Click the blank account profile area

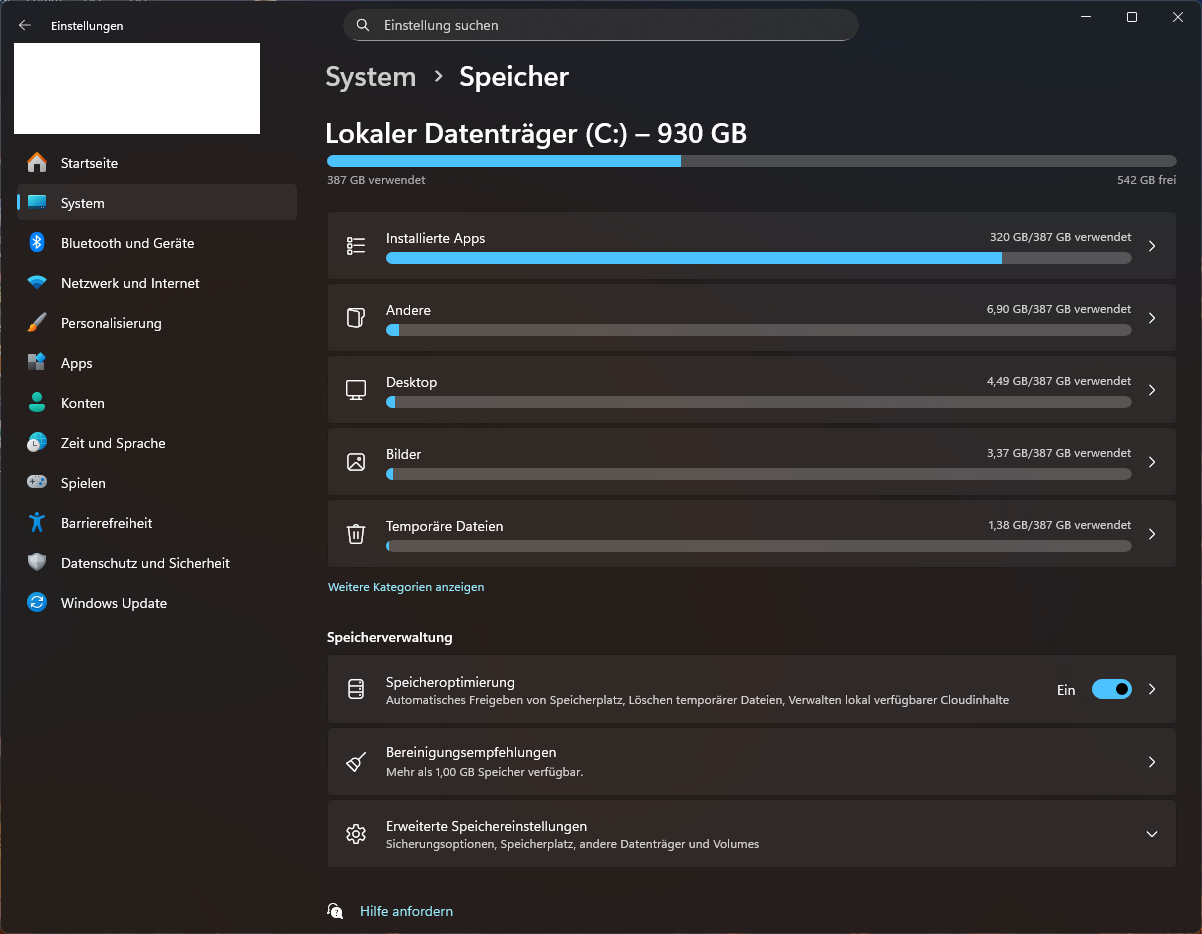click(x=137, y=88)
